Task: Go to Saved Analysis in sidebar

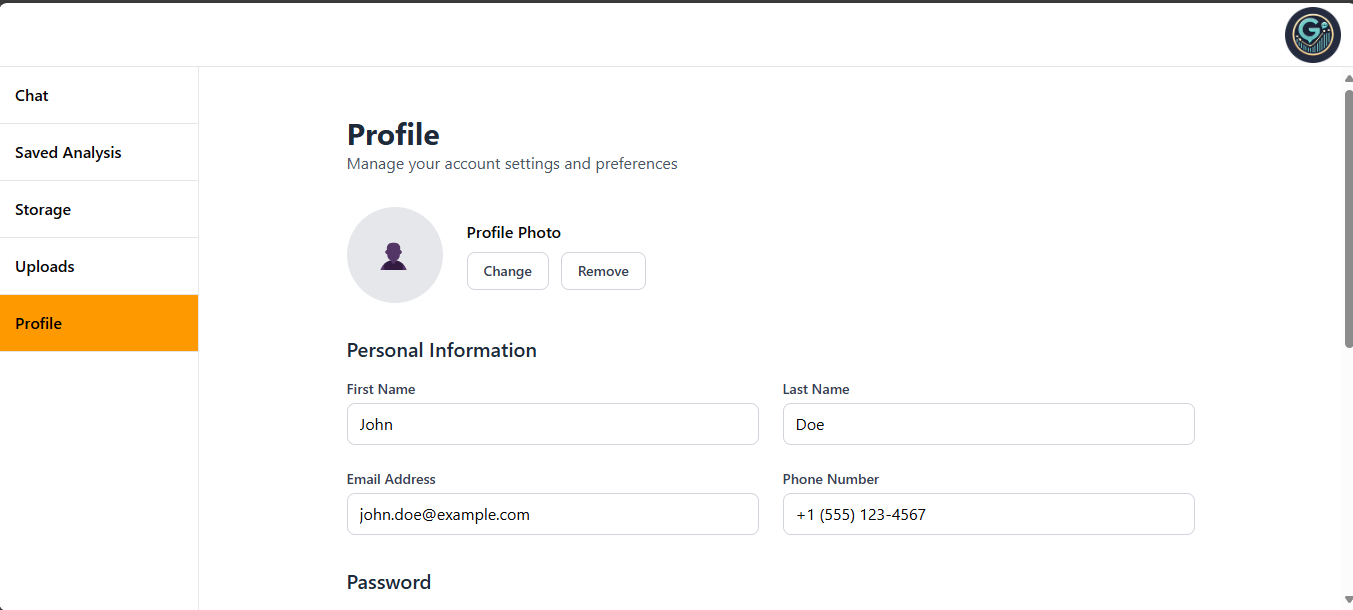Action: [99, 153]
